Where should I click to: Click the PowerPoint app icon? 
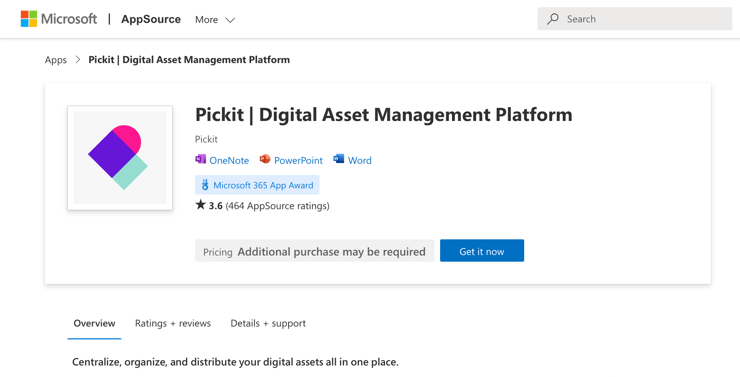(265, 159)
